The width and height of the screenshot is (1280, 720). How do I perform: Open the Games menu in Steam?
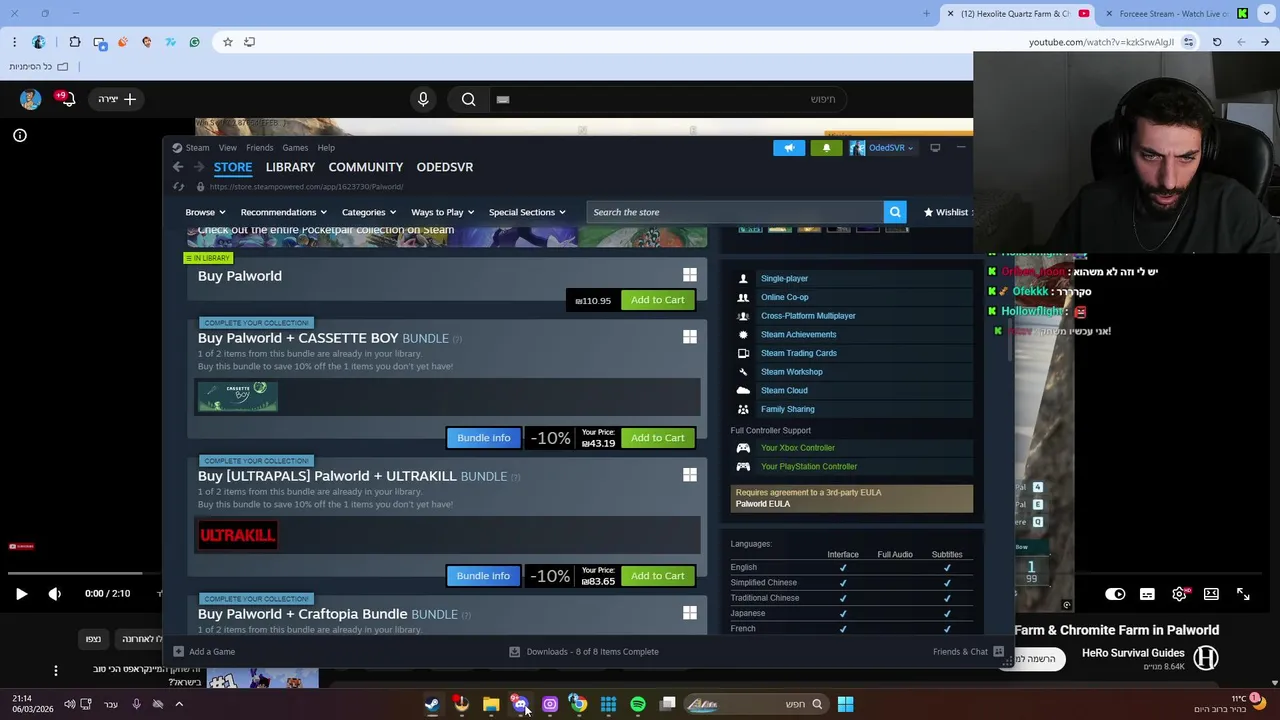pyautogui.click(x=295, y=148)
